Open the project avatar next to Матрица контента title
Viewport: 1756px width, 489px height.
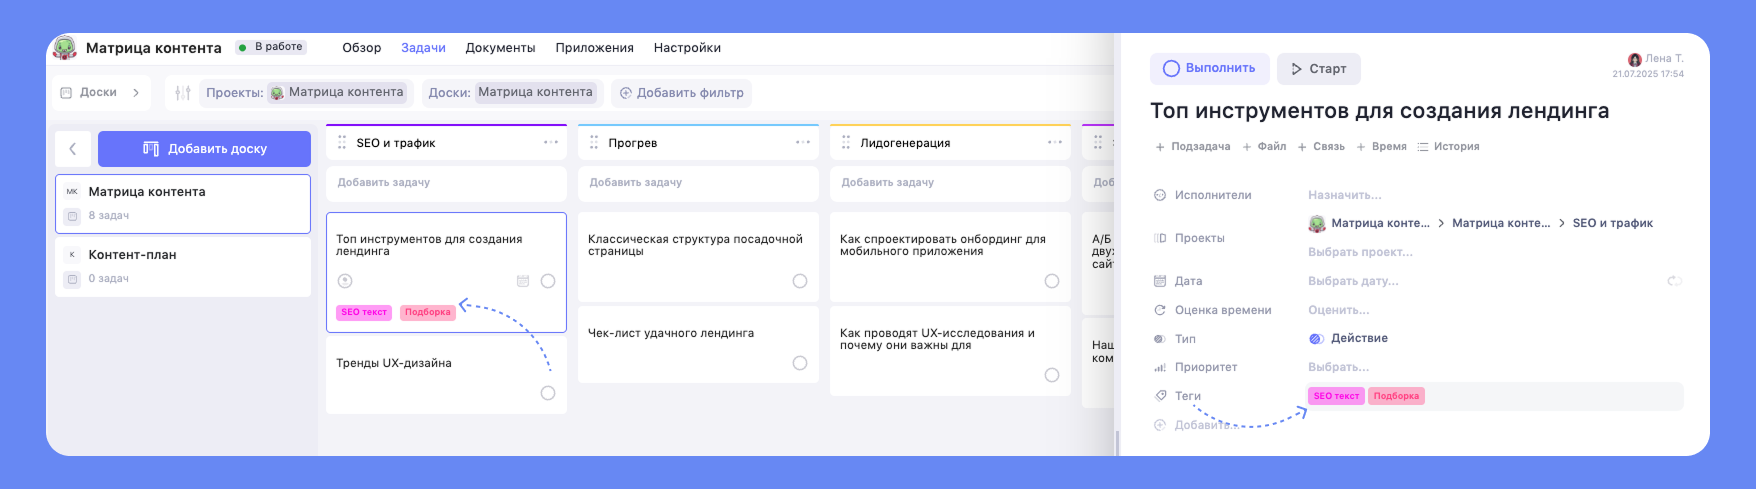coord(65,47)
